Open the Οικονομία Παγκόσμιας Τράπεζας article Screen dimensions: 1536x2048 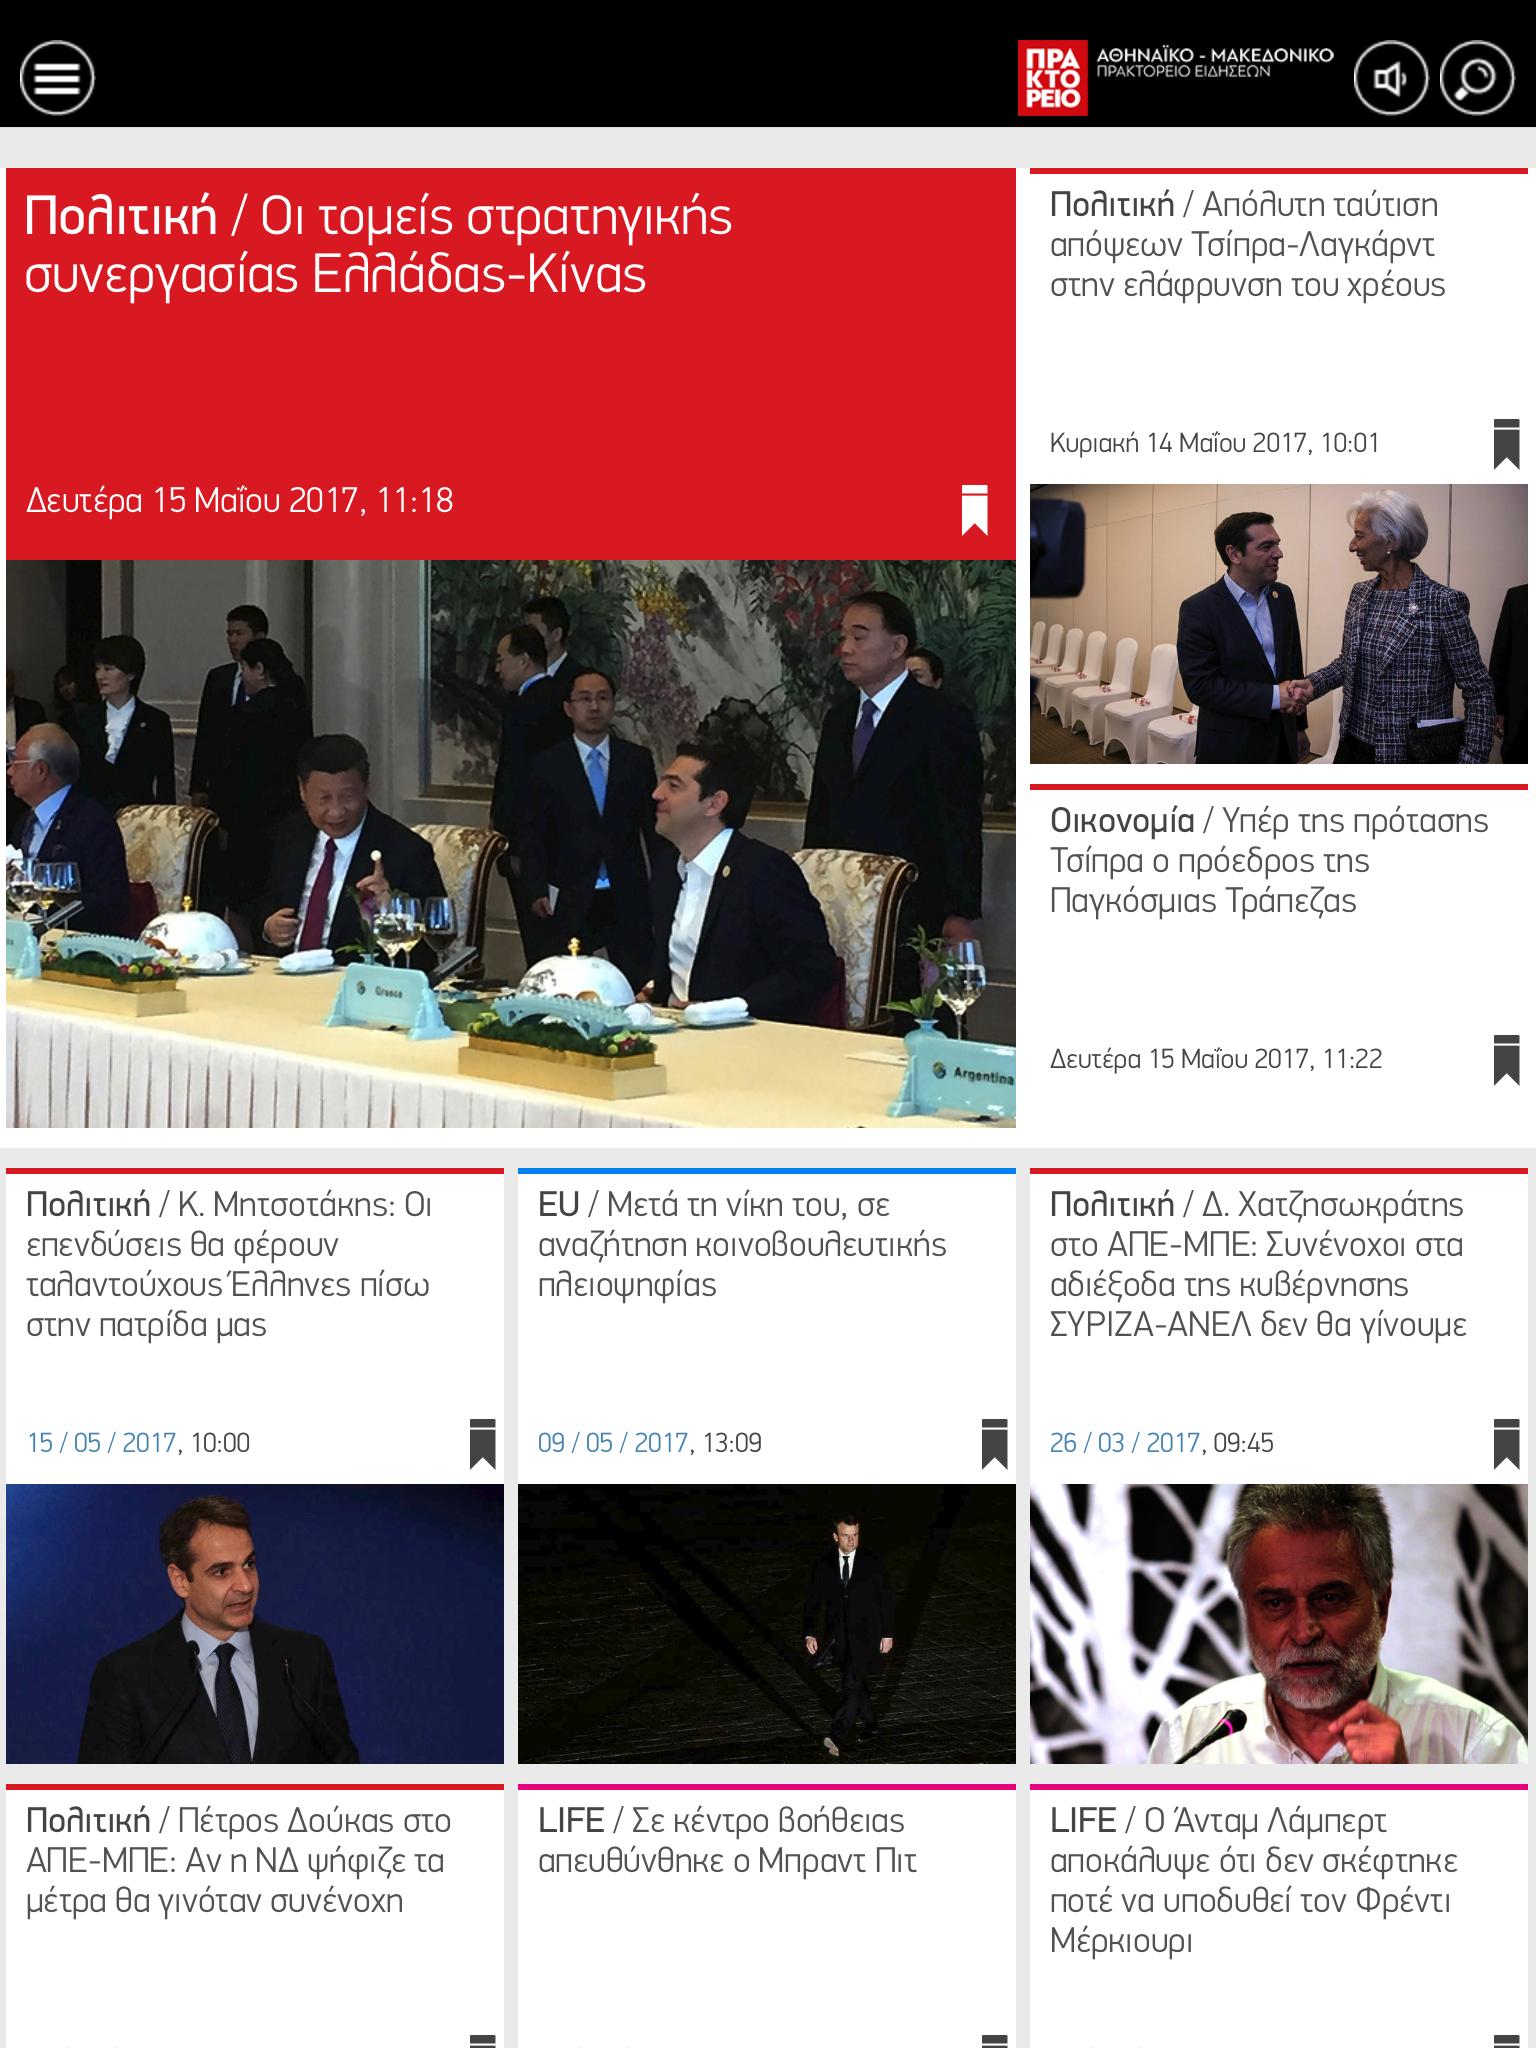point(1269,861)
